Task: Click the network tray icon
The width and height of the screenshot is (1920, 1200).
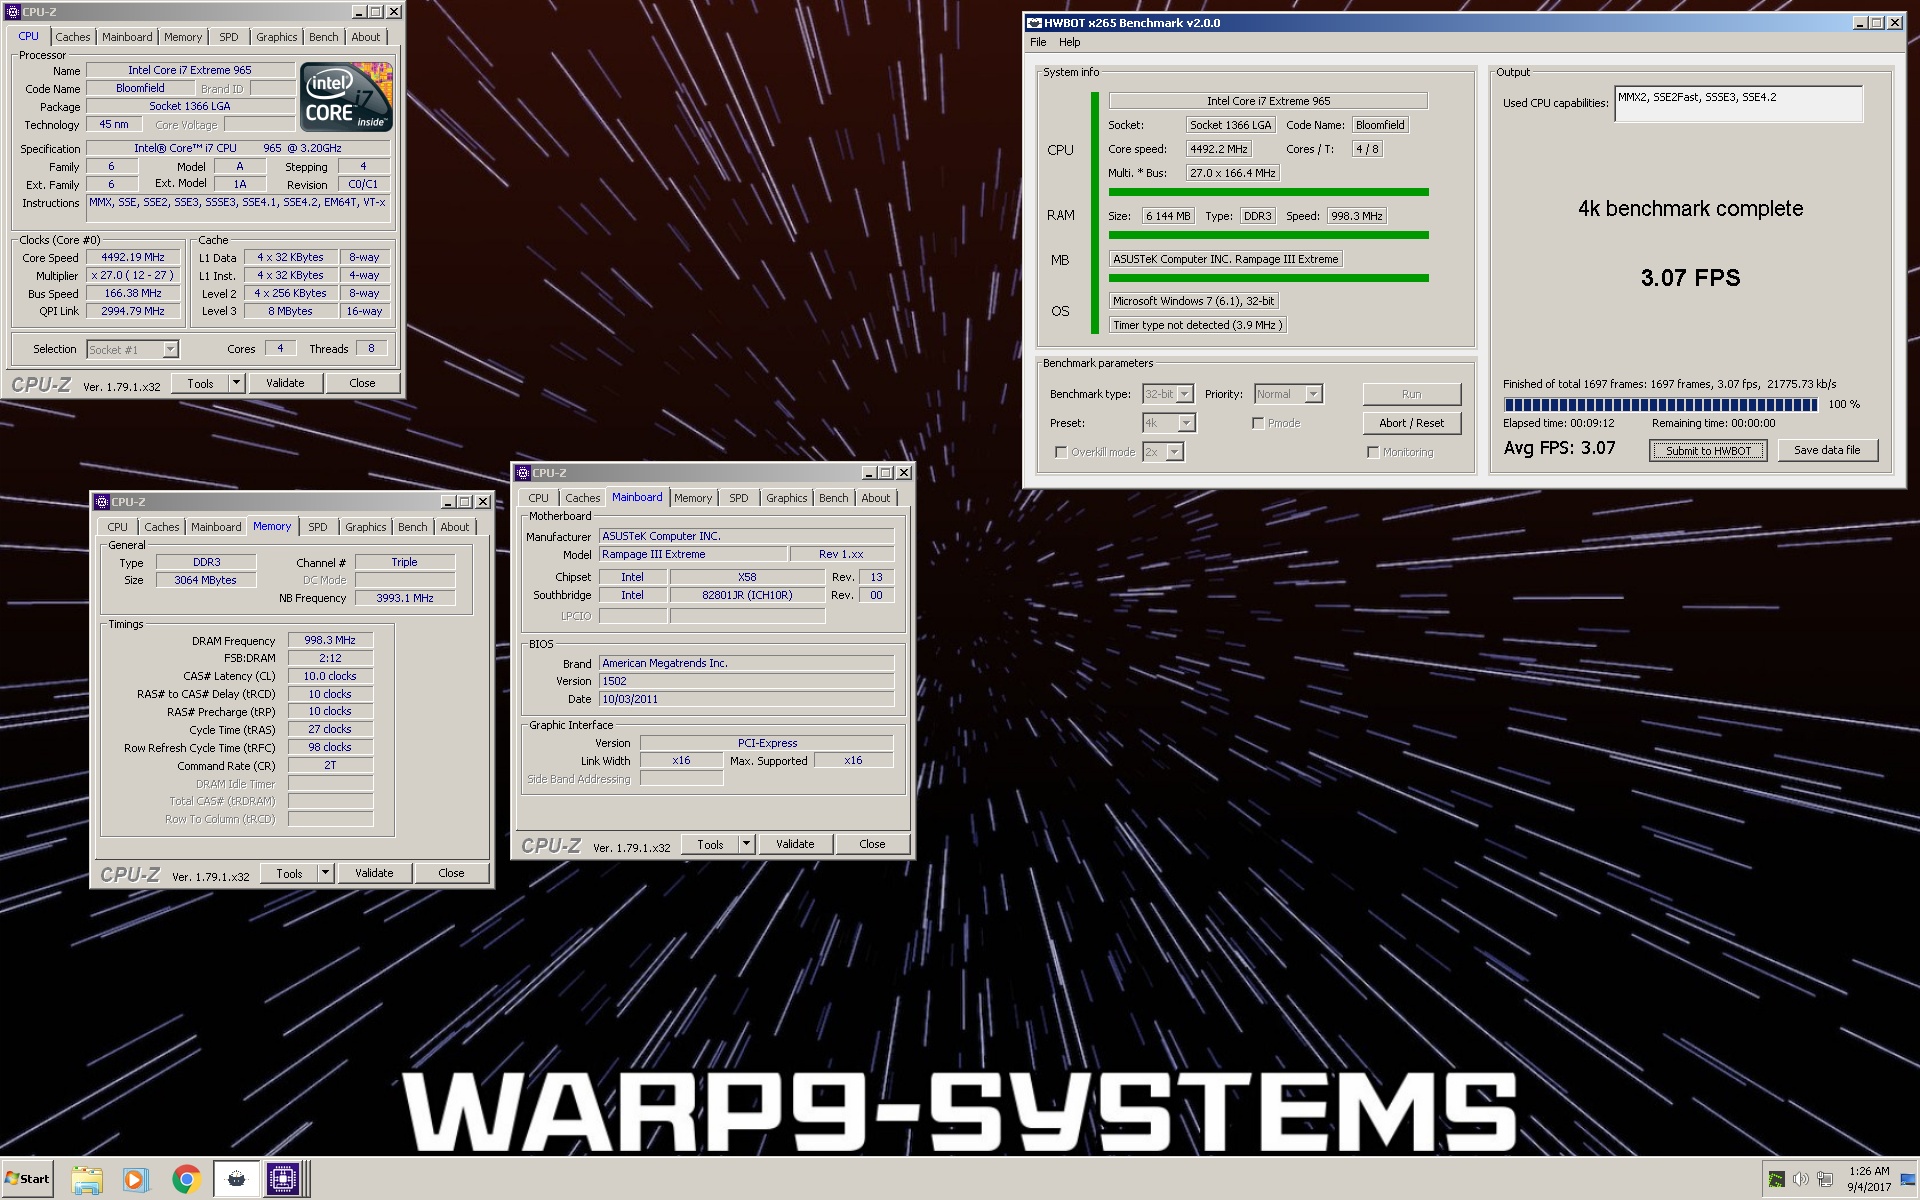Action: pyautogui.click(x=1825, y=1179)
